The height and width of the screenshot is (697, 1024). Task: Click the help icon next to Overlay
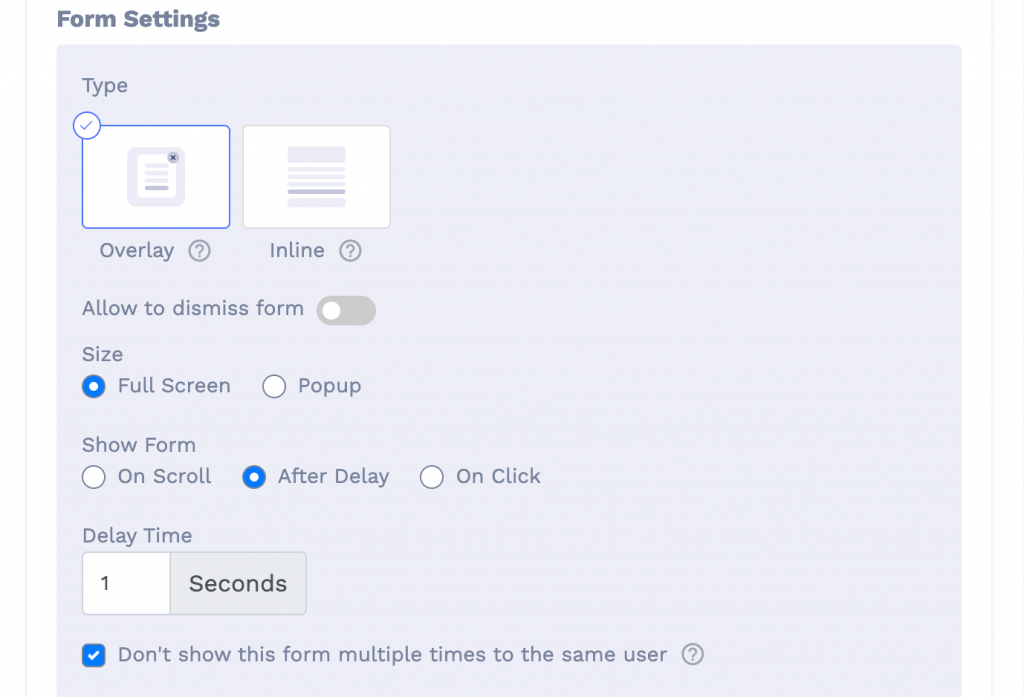200,251
